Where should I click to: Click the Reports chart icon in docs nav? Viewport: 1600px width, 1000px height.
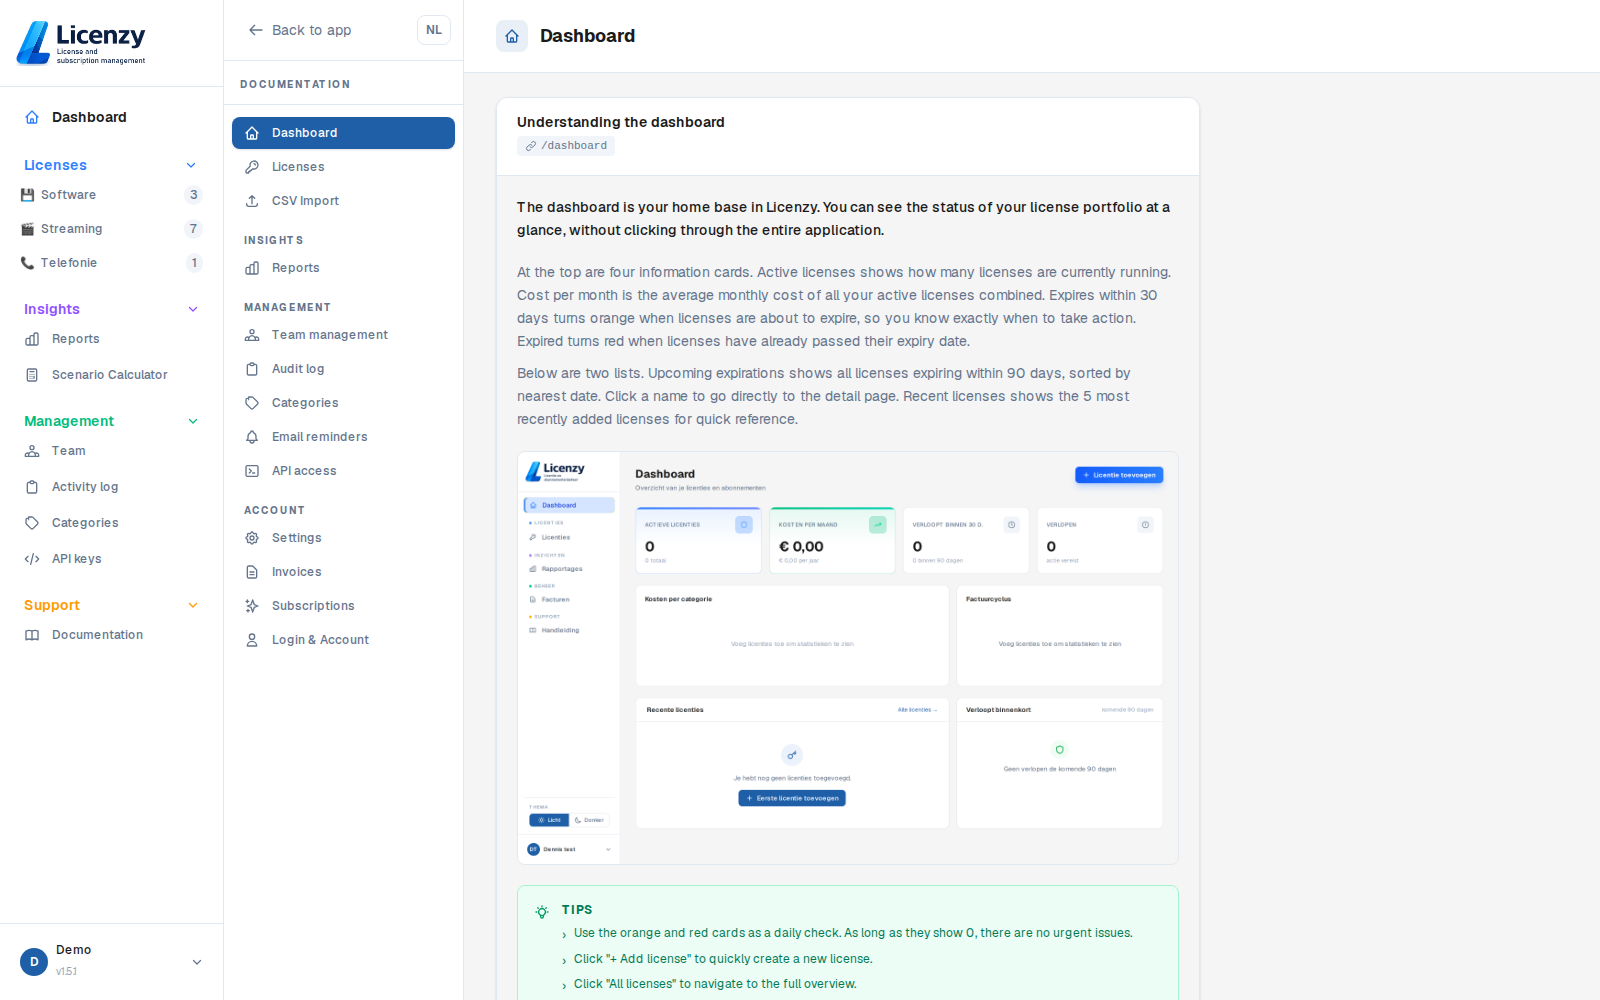click(252, 268)
